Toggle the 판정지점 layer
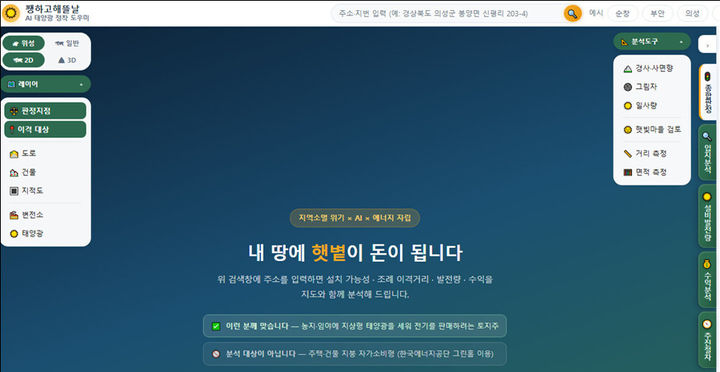Image resolution: width=720 pixels, height=372 pixels. pyautogui.click(x=45, y=111)
